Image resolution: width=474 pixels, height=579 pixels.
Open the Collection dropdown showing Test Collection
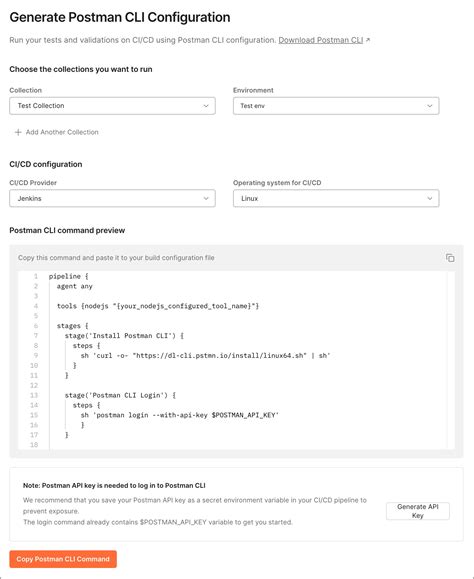pyautogui.click(x=112, y=106)
